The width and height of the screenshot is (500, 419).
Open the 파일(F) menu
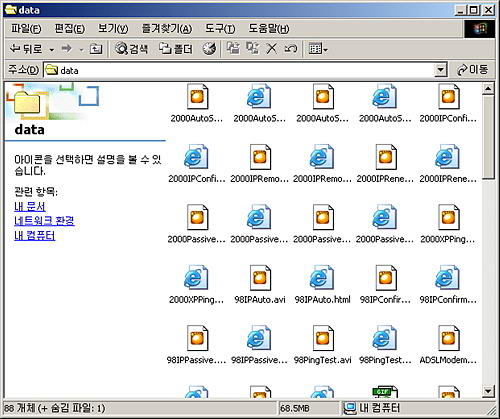tap(26, 29)
